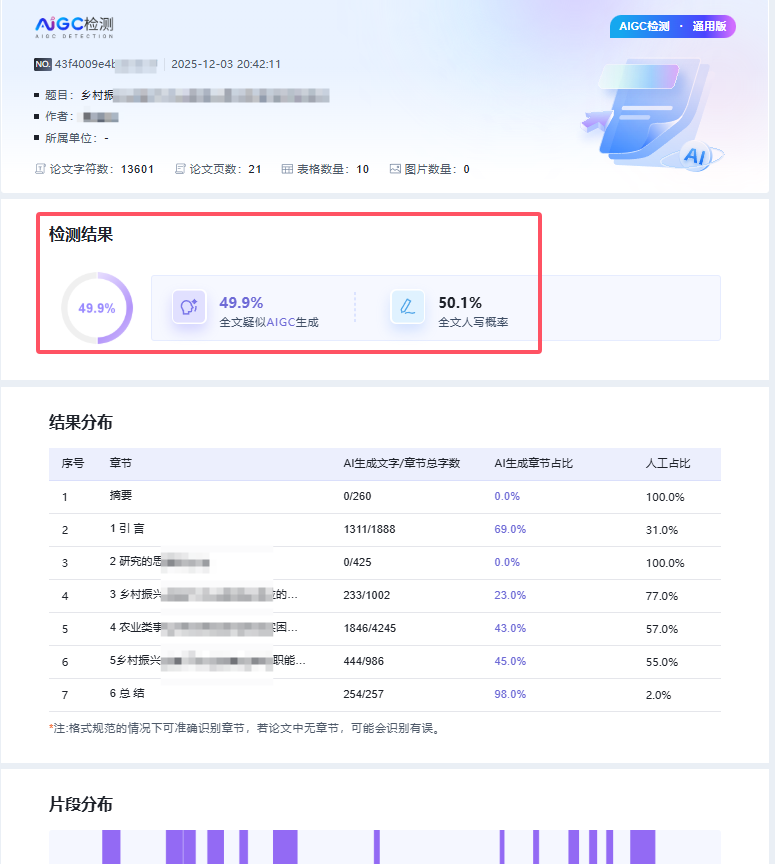Click the 论文页数 page count icon
Screen dimensions: 775x864
180,169
